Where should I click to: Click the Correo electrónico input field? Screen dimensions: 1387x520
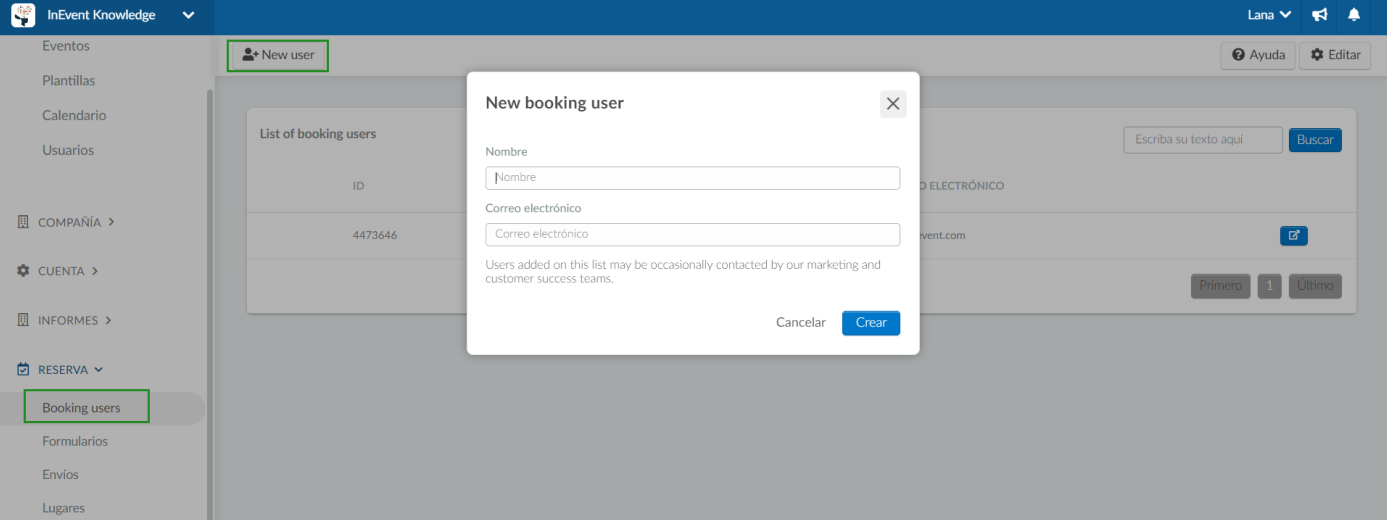pyautogui.click(x=693, y=234)
